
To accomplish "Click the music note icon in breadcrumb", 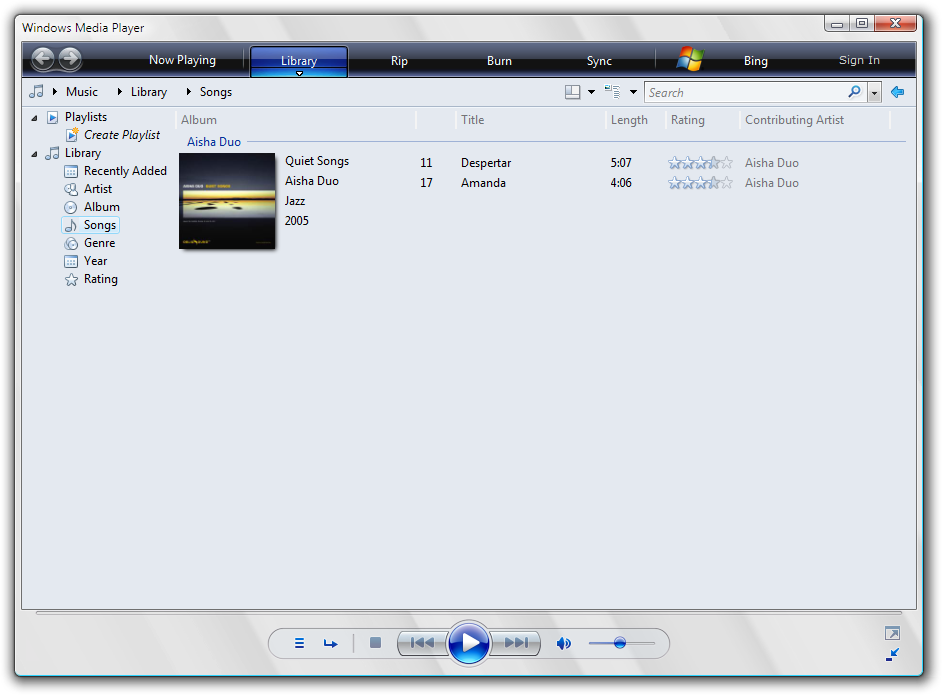I will tap(37, 91).
